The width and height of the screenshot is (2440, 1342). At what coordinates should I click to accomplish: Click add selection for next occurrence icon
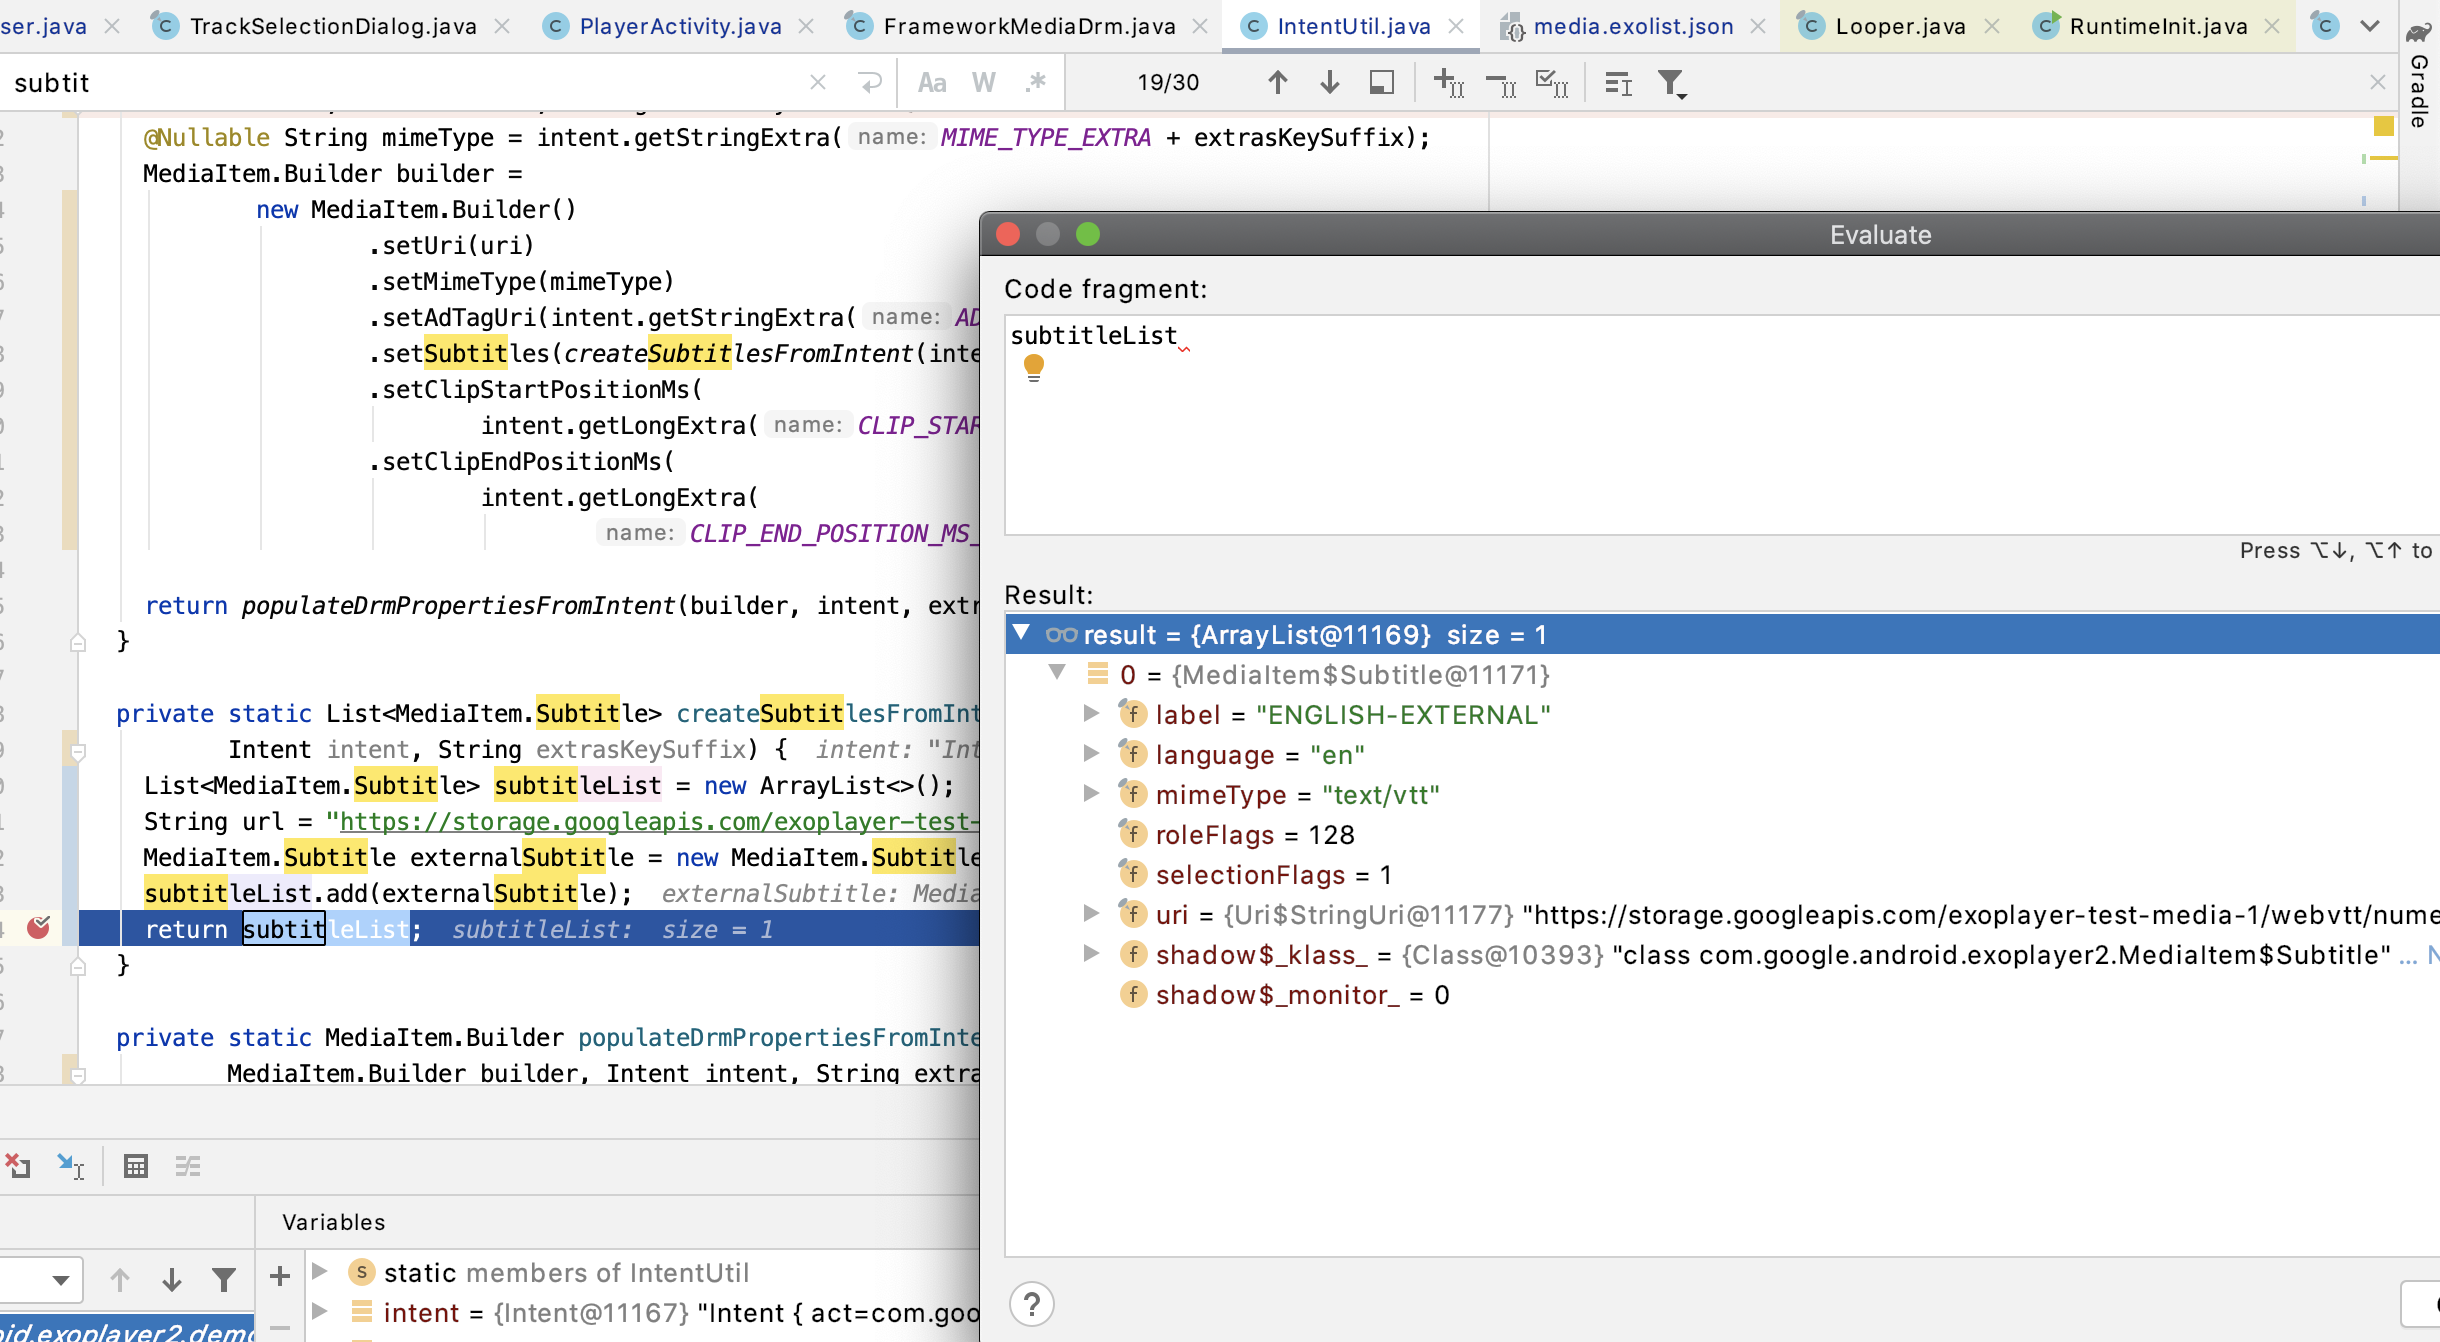click(x=1447, y=83)
